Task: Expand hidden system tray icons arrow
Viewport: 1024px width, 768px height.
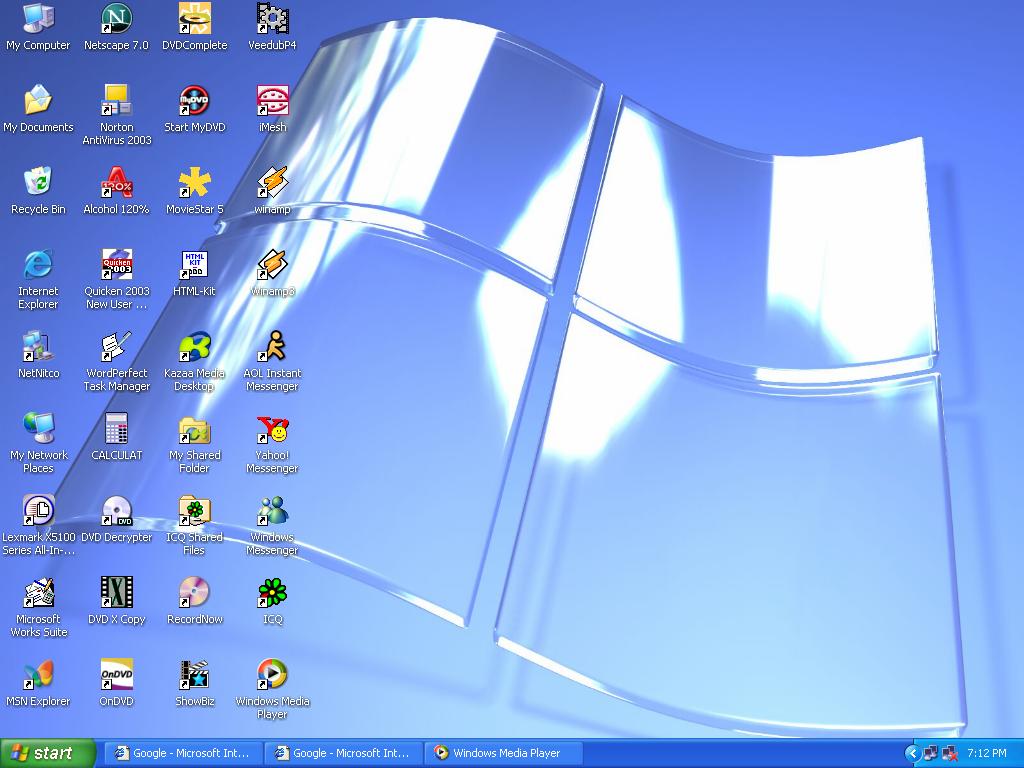Action: point(912,753)
